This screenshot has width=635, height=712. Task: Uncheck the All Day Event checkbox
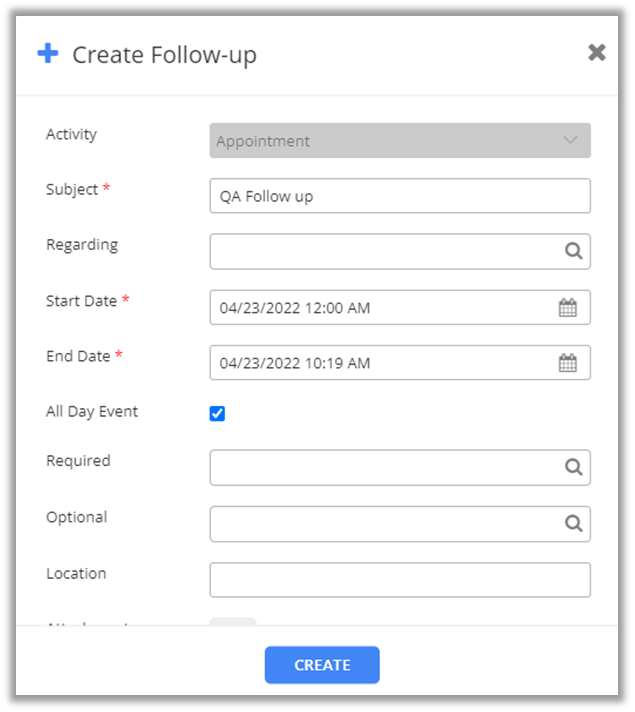tap(218, 414)
